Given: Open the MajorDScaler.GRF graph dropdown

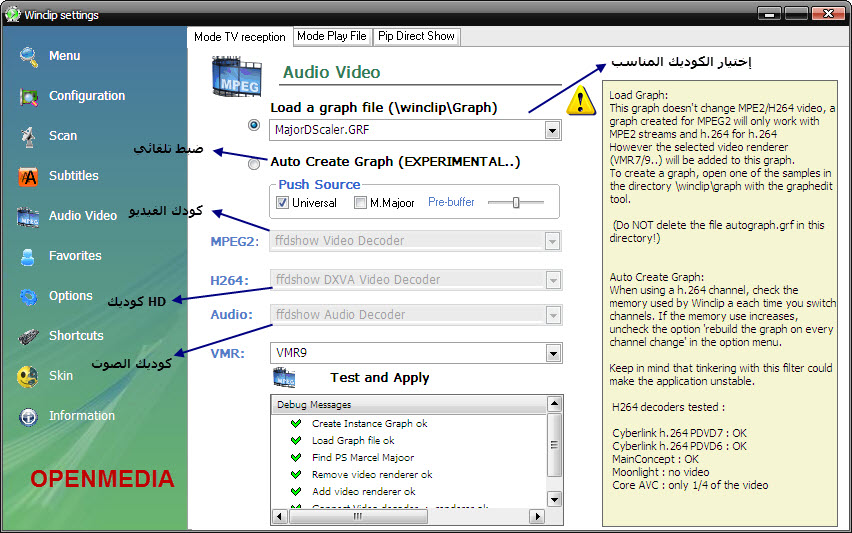Looking at the screenshot, I should click(x=552, y=130).
